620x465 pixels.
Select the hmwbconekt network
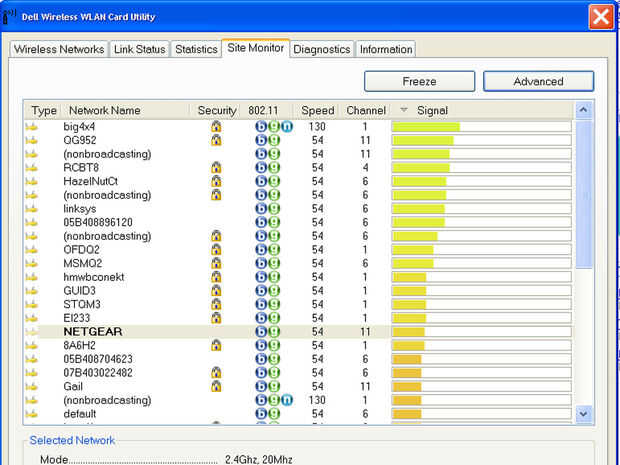coord(94,277)
